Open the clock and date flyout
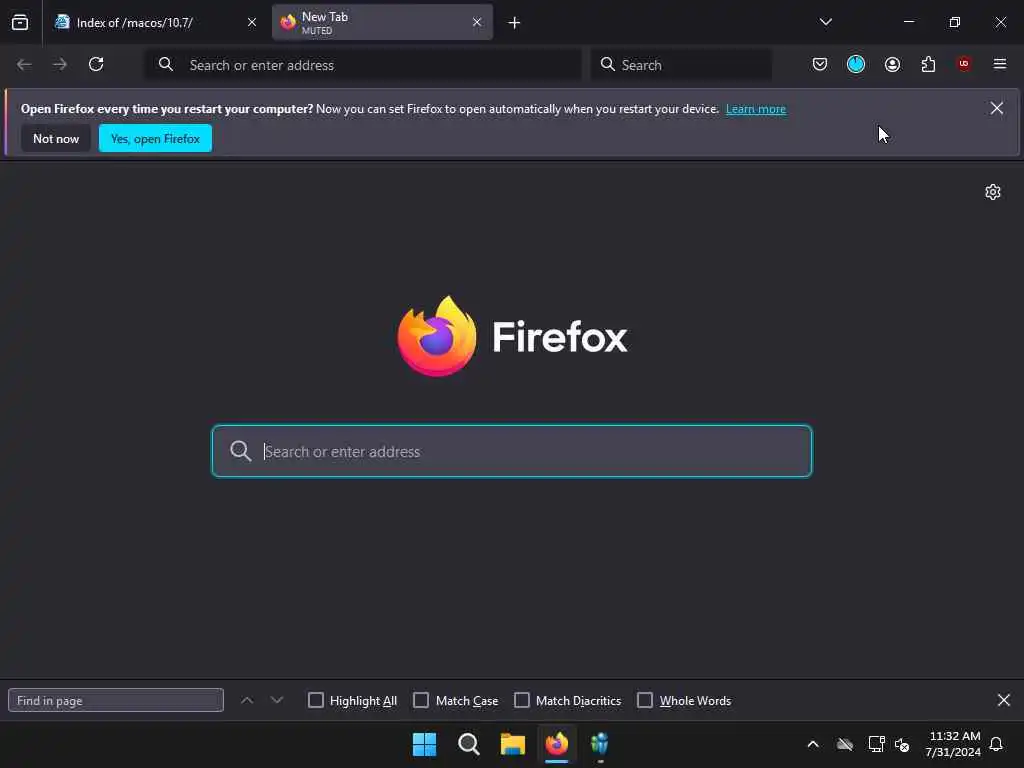 pos(953,744)
